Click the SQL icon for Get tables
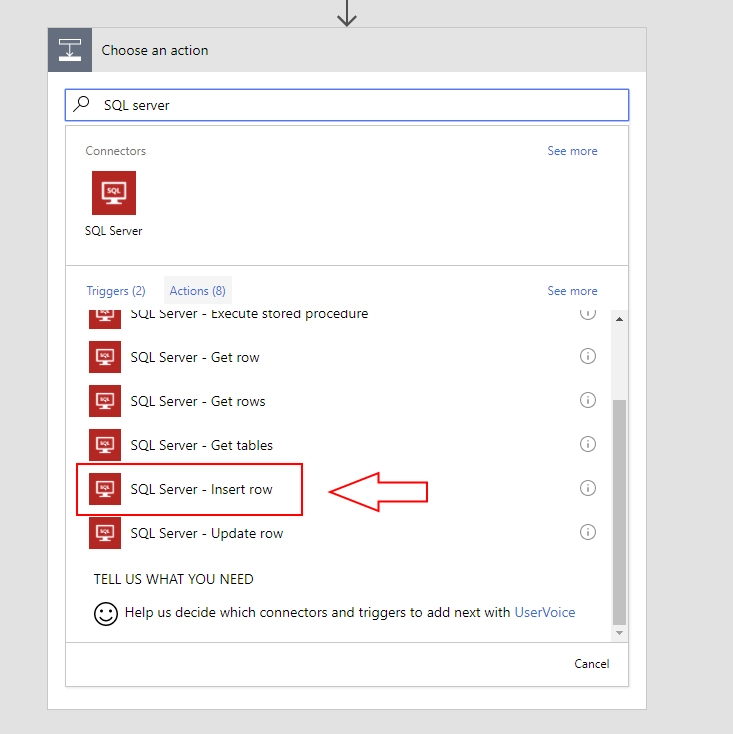733x734 pixels. (105, 445)
